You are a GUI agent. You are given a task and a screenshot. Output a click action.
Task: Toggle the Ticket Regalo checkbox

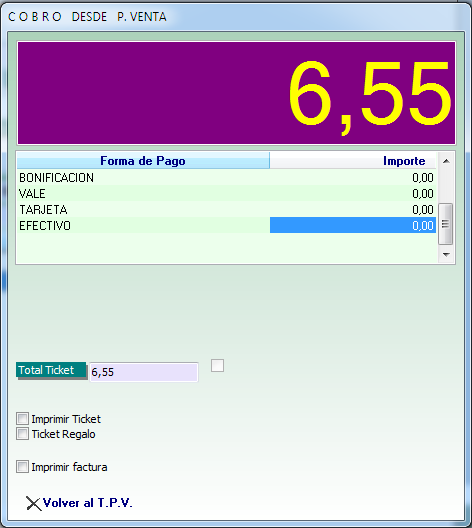pyautogui.click(x=22, y=434)
